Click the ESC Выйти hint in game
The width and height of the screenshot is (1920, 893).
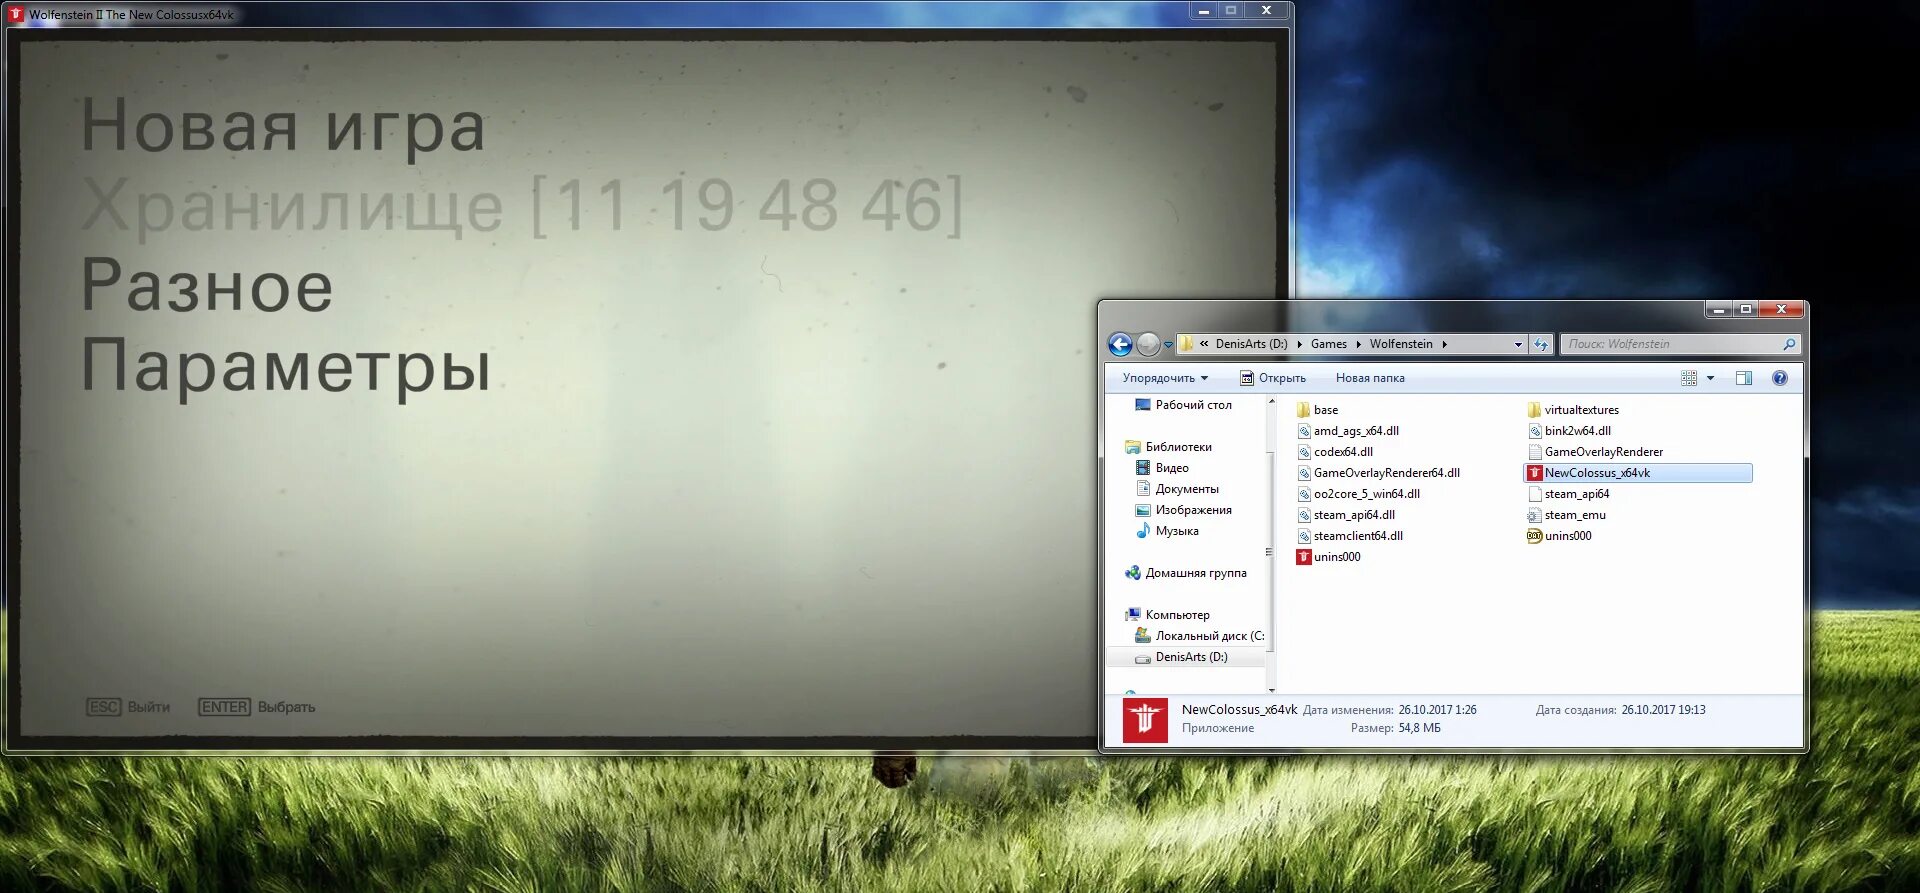coord(128,707)
